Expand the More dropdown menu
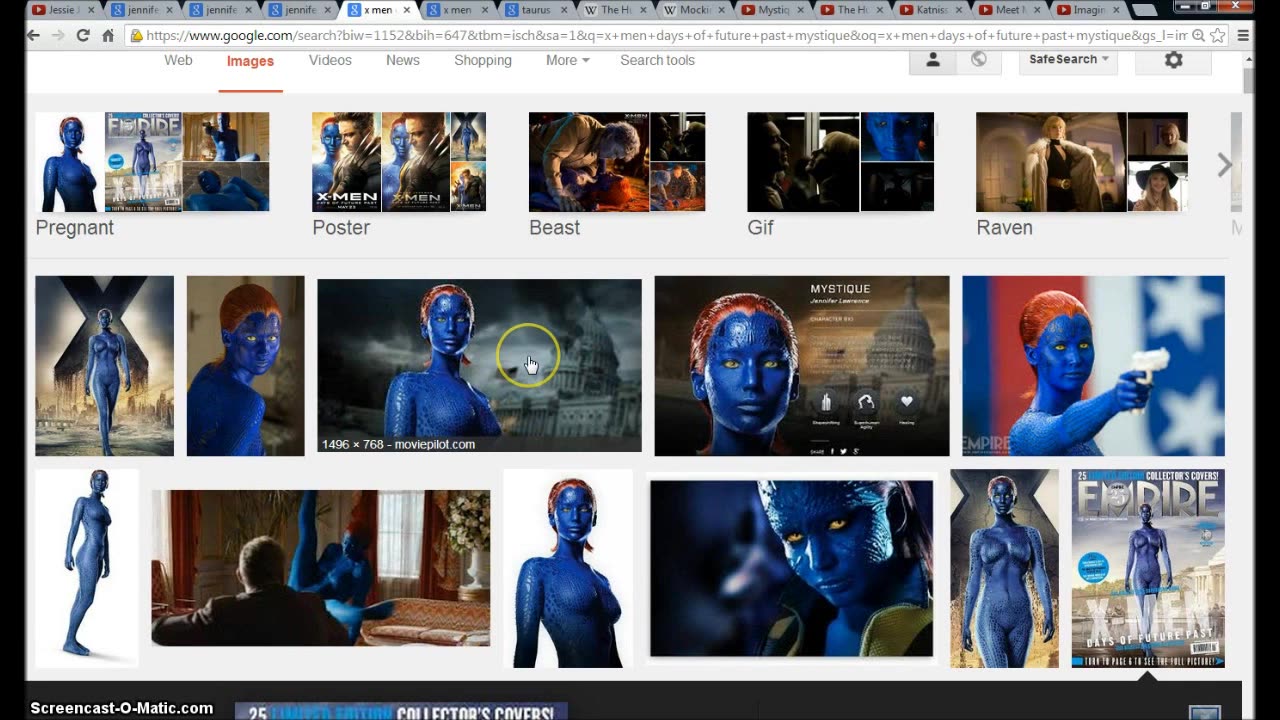The width and height of the screenshot is (1280, 720). click(567, 60)
